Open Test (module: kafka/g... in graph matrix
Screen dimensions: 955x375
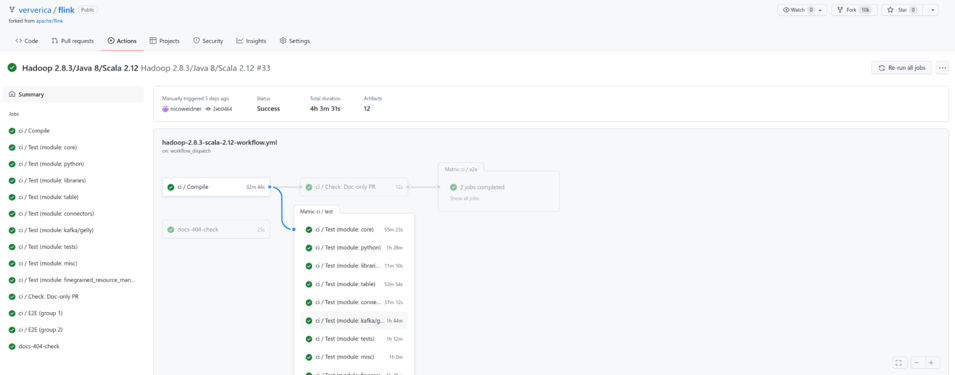pos(354,320)
